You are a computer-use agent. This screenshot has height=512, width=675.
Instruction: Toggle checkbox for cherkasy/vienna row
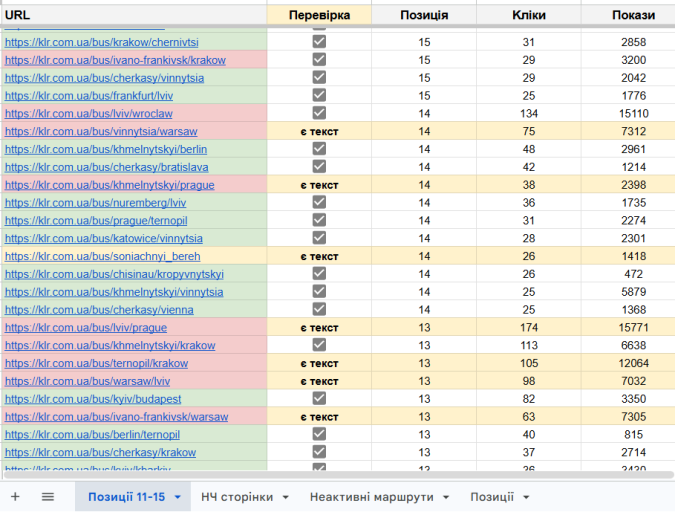(x=319, y=309)
